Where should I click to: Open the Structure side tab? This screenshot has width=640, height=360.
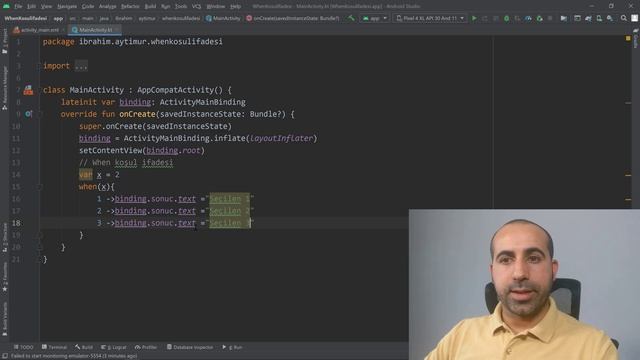tap(5, 238)
